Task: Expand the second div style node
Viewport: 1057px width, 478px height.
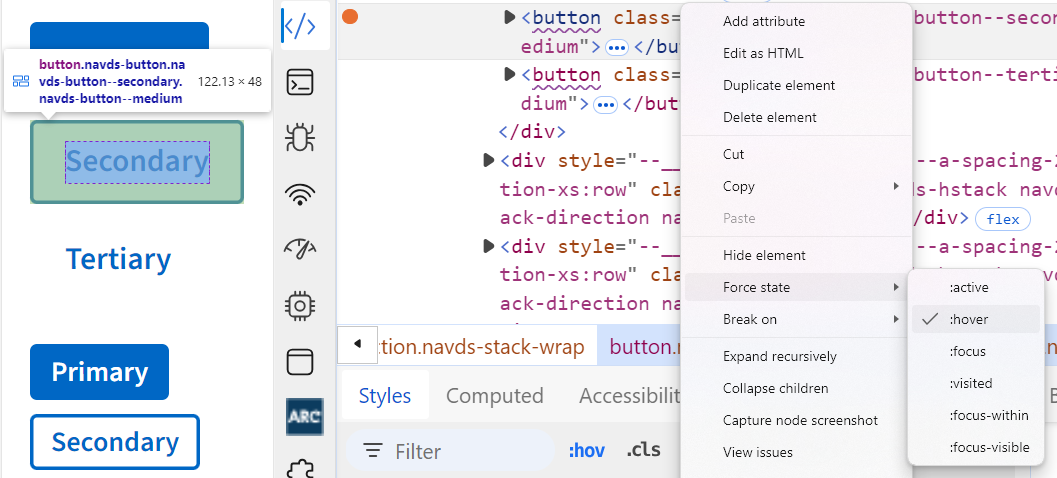Action: tap(489, 246)
